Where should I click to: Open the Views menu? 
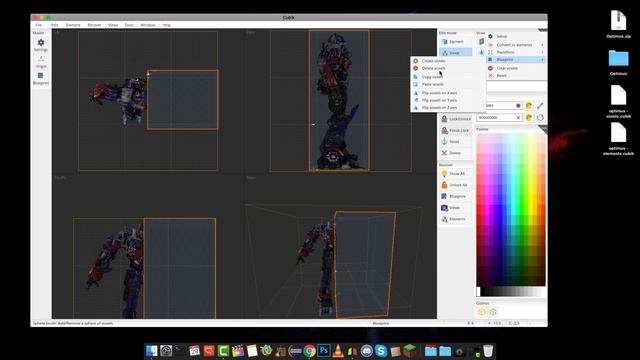click(x=113, y=25)
